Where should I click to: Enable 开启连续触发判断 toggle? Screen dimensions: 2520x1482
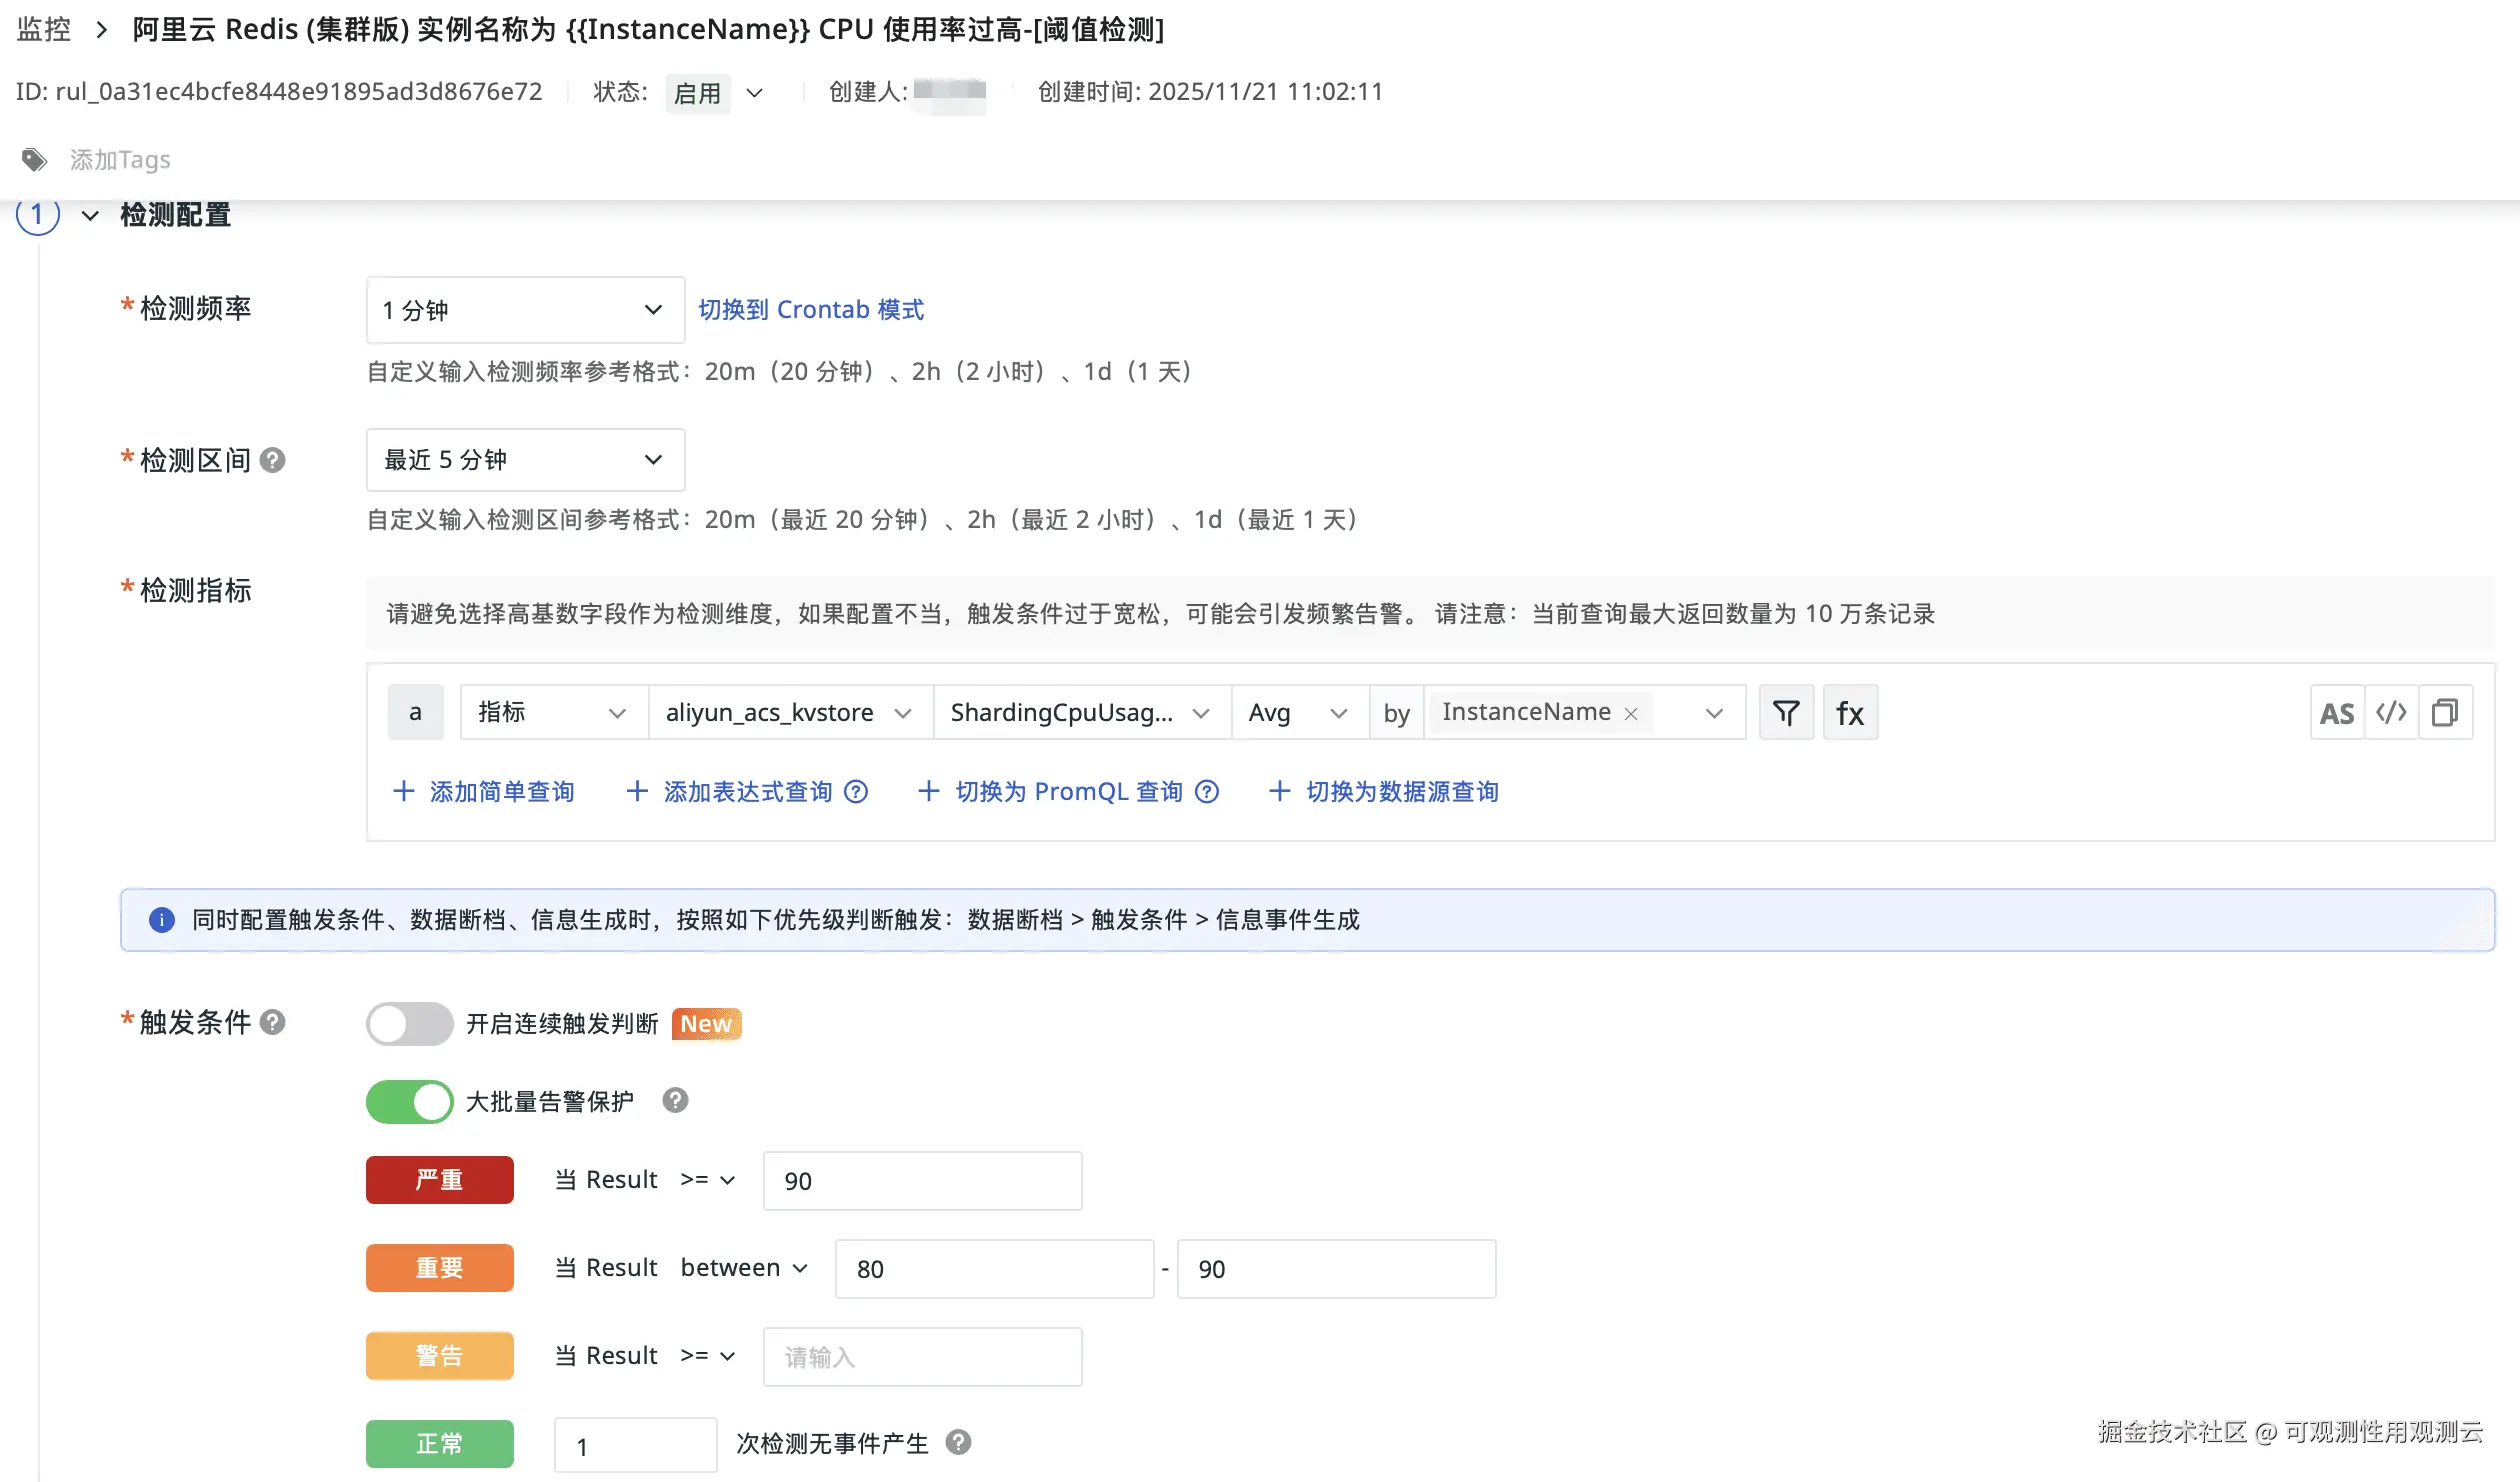point(409,1023)
